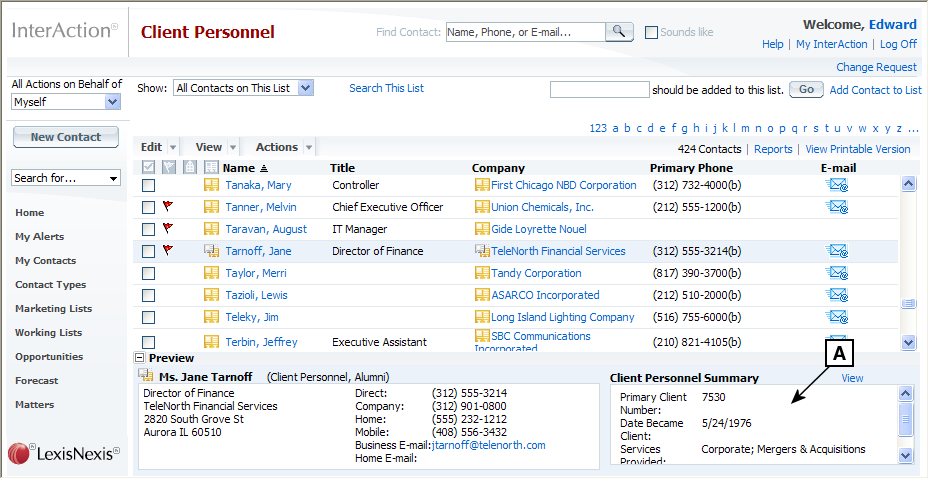
Task: Click contact list scrollbar up arrow
Action: (908, 184)
